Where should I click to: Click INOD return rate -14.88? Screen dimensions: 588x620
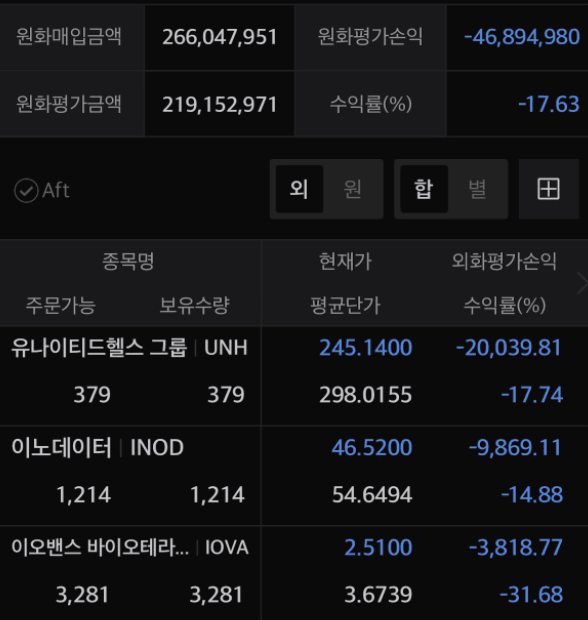(x=532, y=495)
